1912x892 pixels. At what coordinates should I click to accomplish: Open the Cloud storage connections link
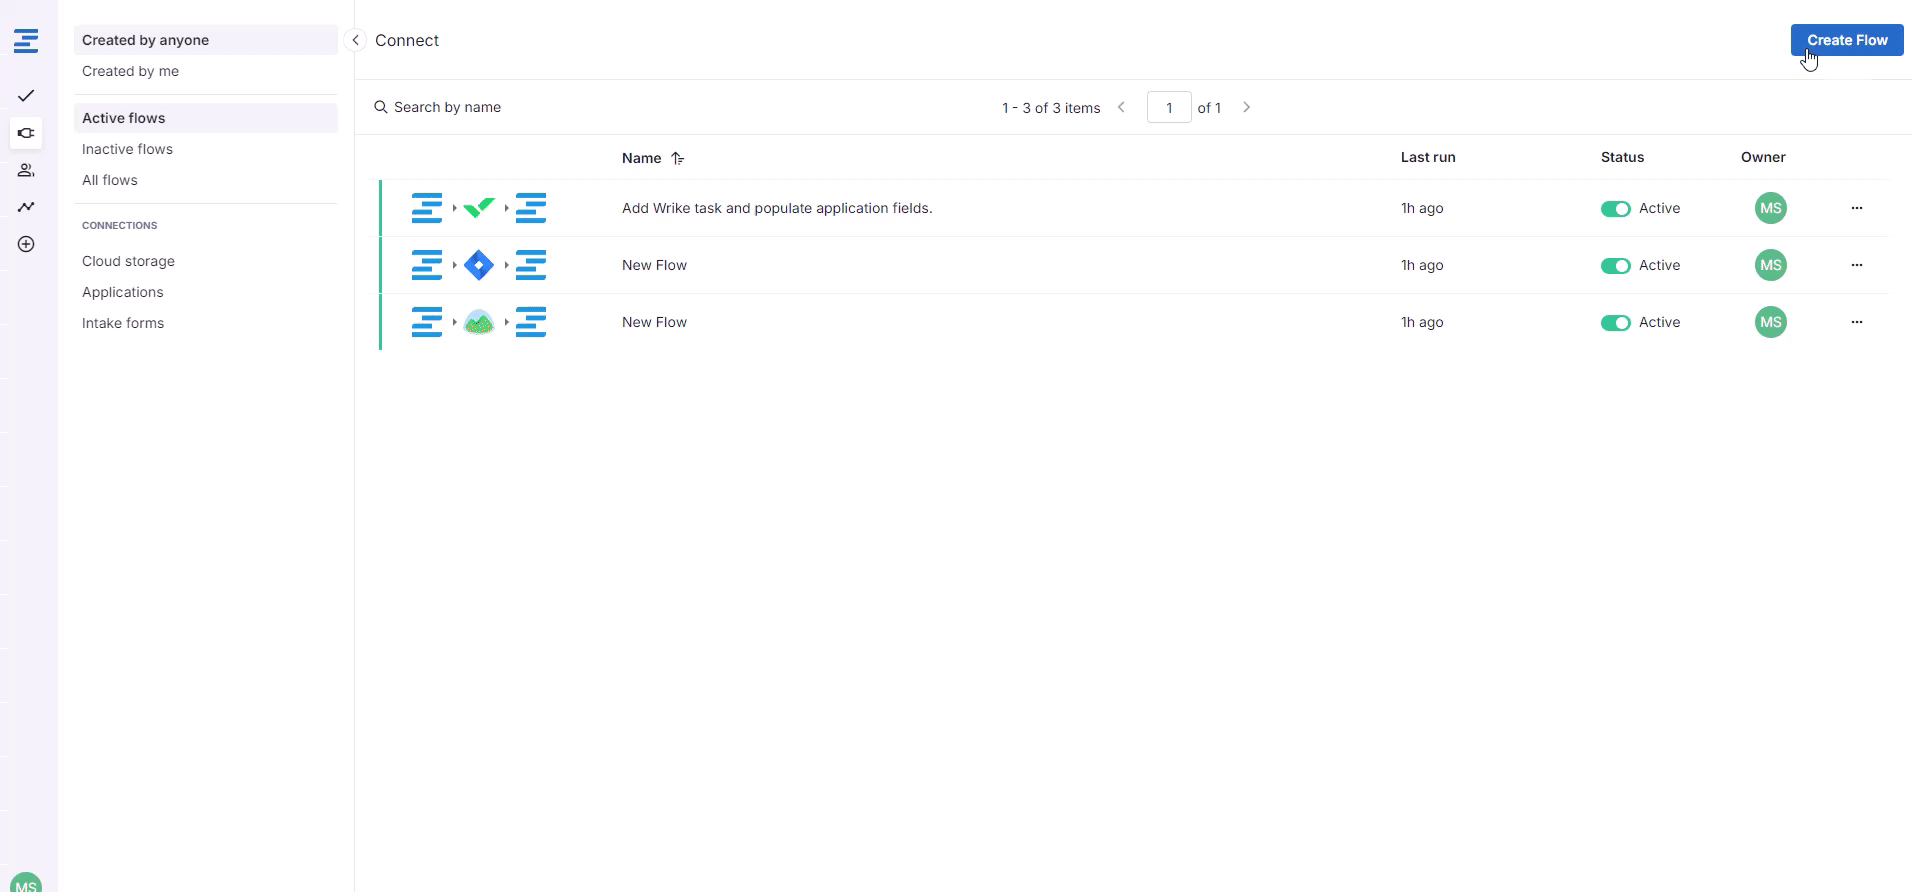coord(128,261)
